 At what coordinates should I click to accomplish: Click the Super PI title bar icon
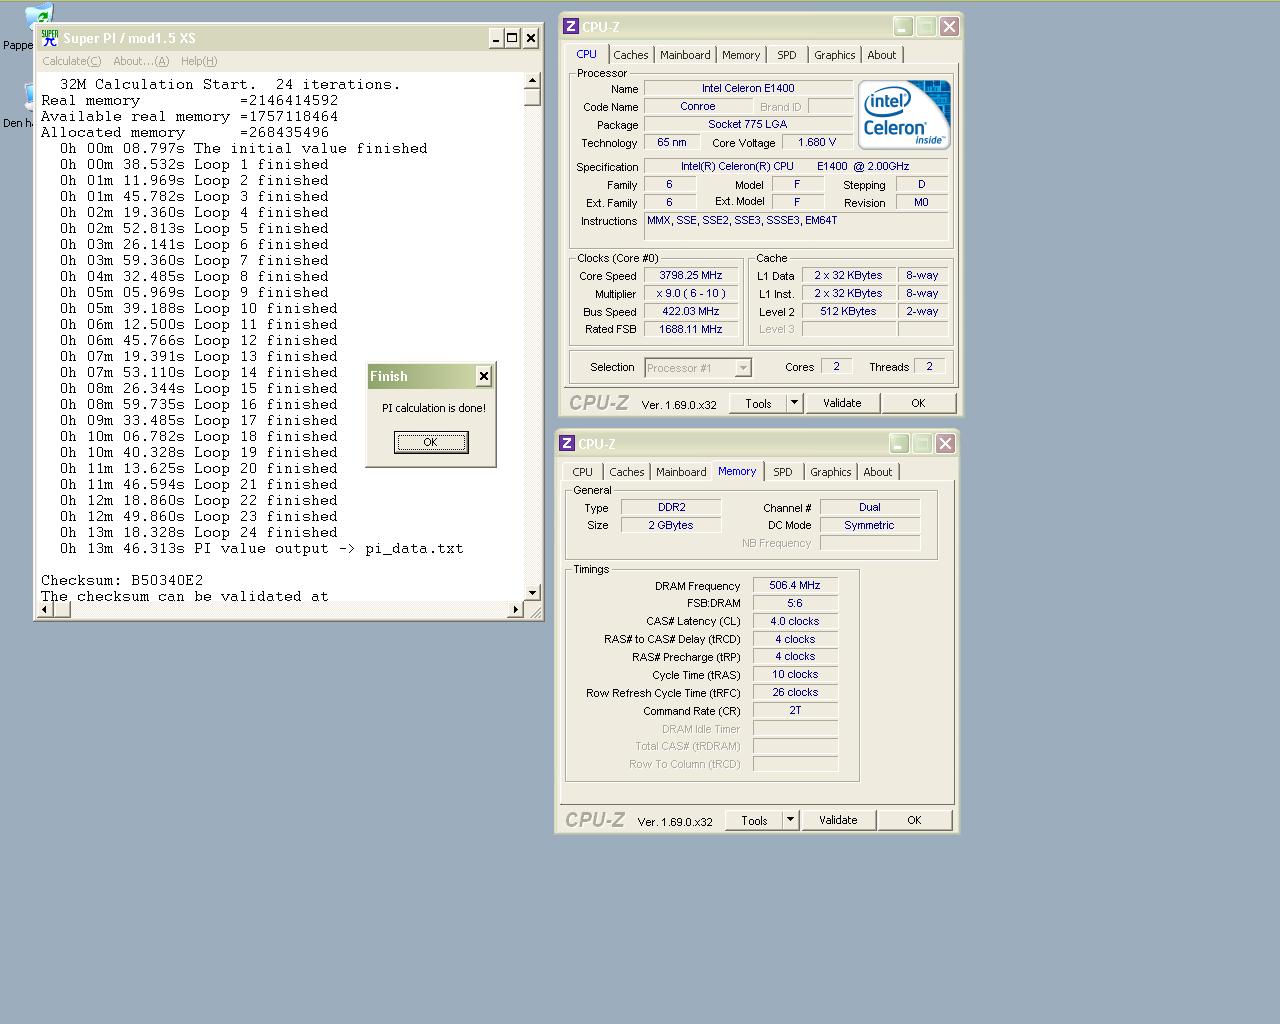pyautogui.click(x=49, y=38)
